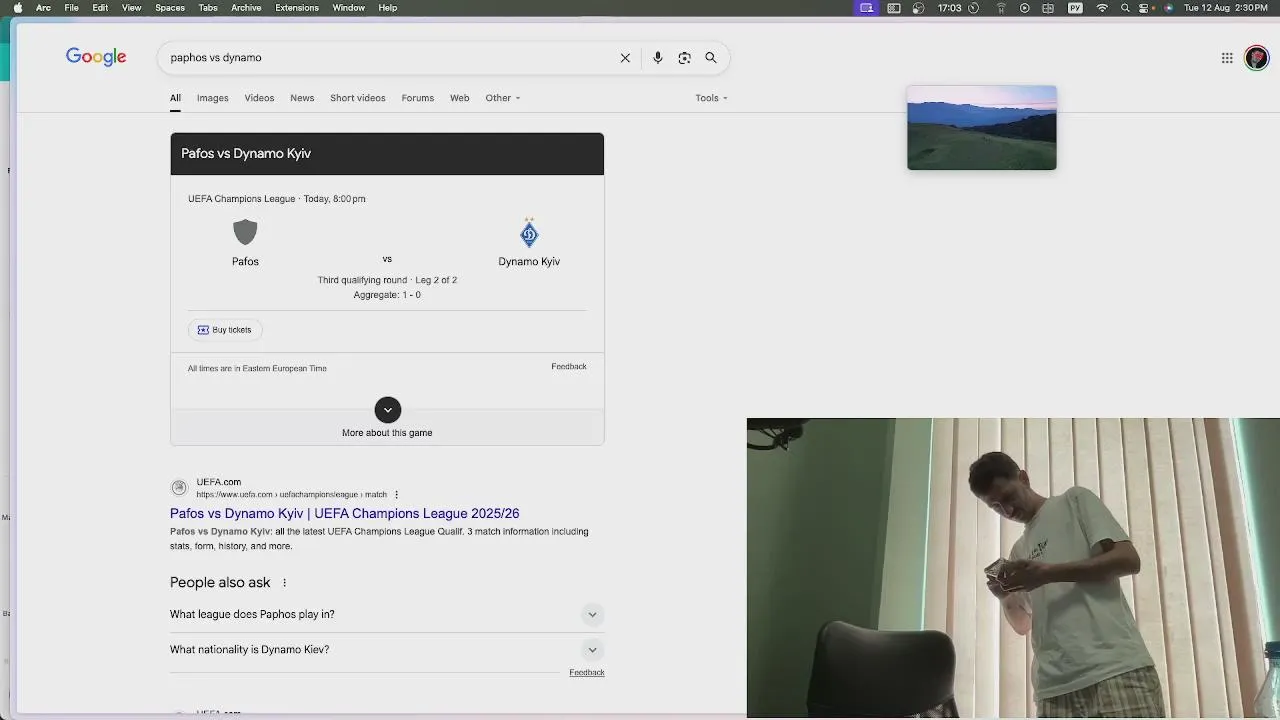Viewport: 1280px width, 720px height.
Task: Click the landscape picture-in-picture thumbnail
Action: coord(981,128)
